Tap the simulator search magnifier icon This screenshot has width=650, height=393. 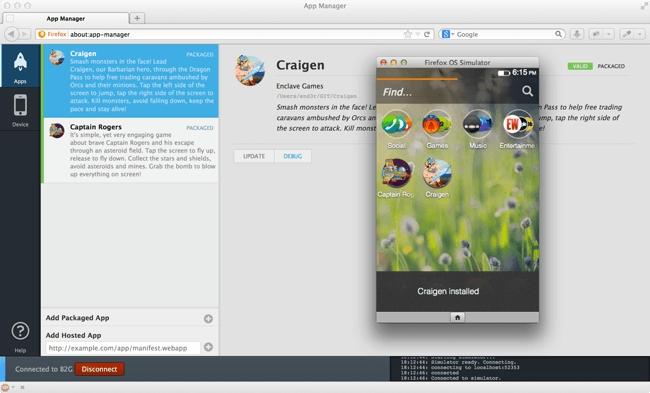pos(527,91)
